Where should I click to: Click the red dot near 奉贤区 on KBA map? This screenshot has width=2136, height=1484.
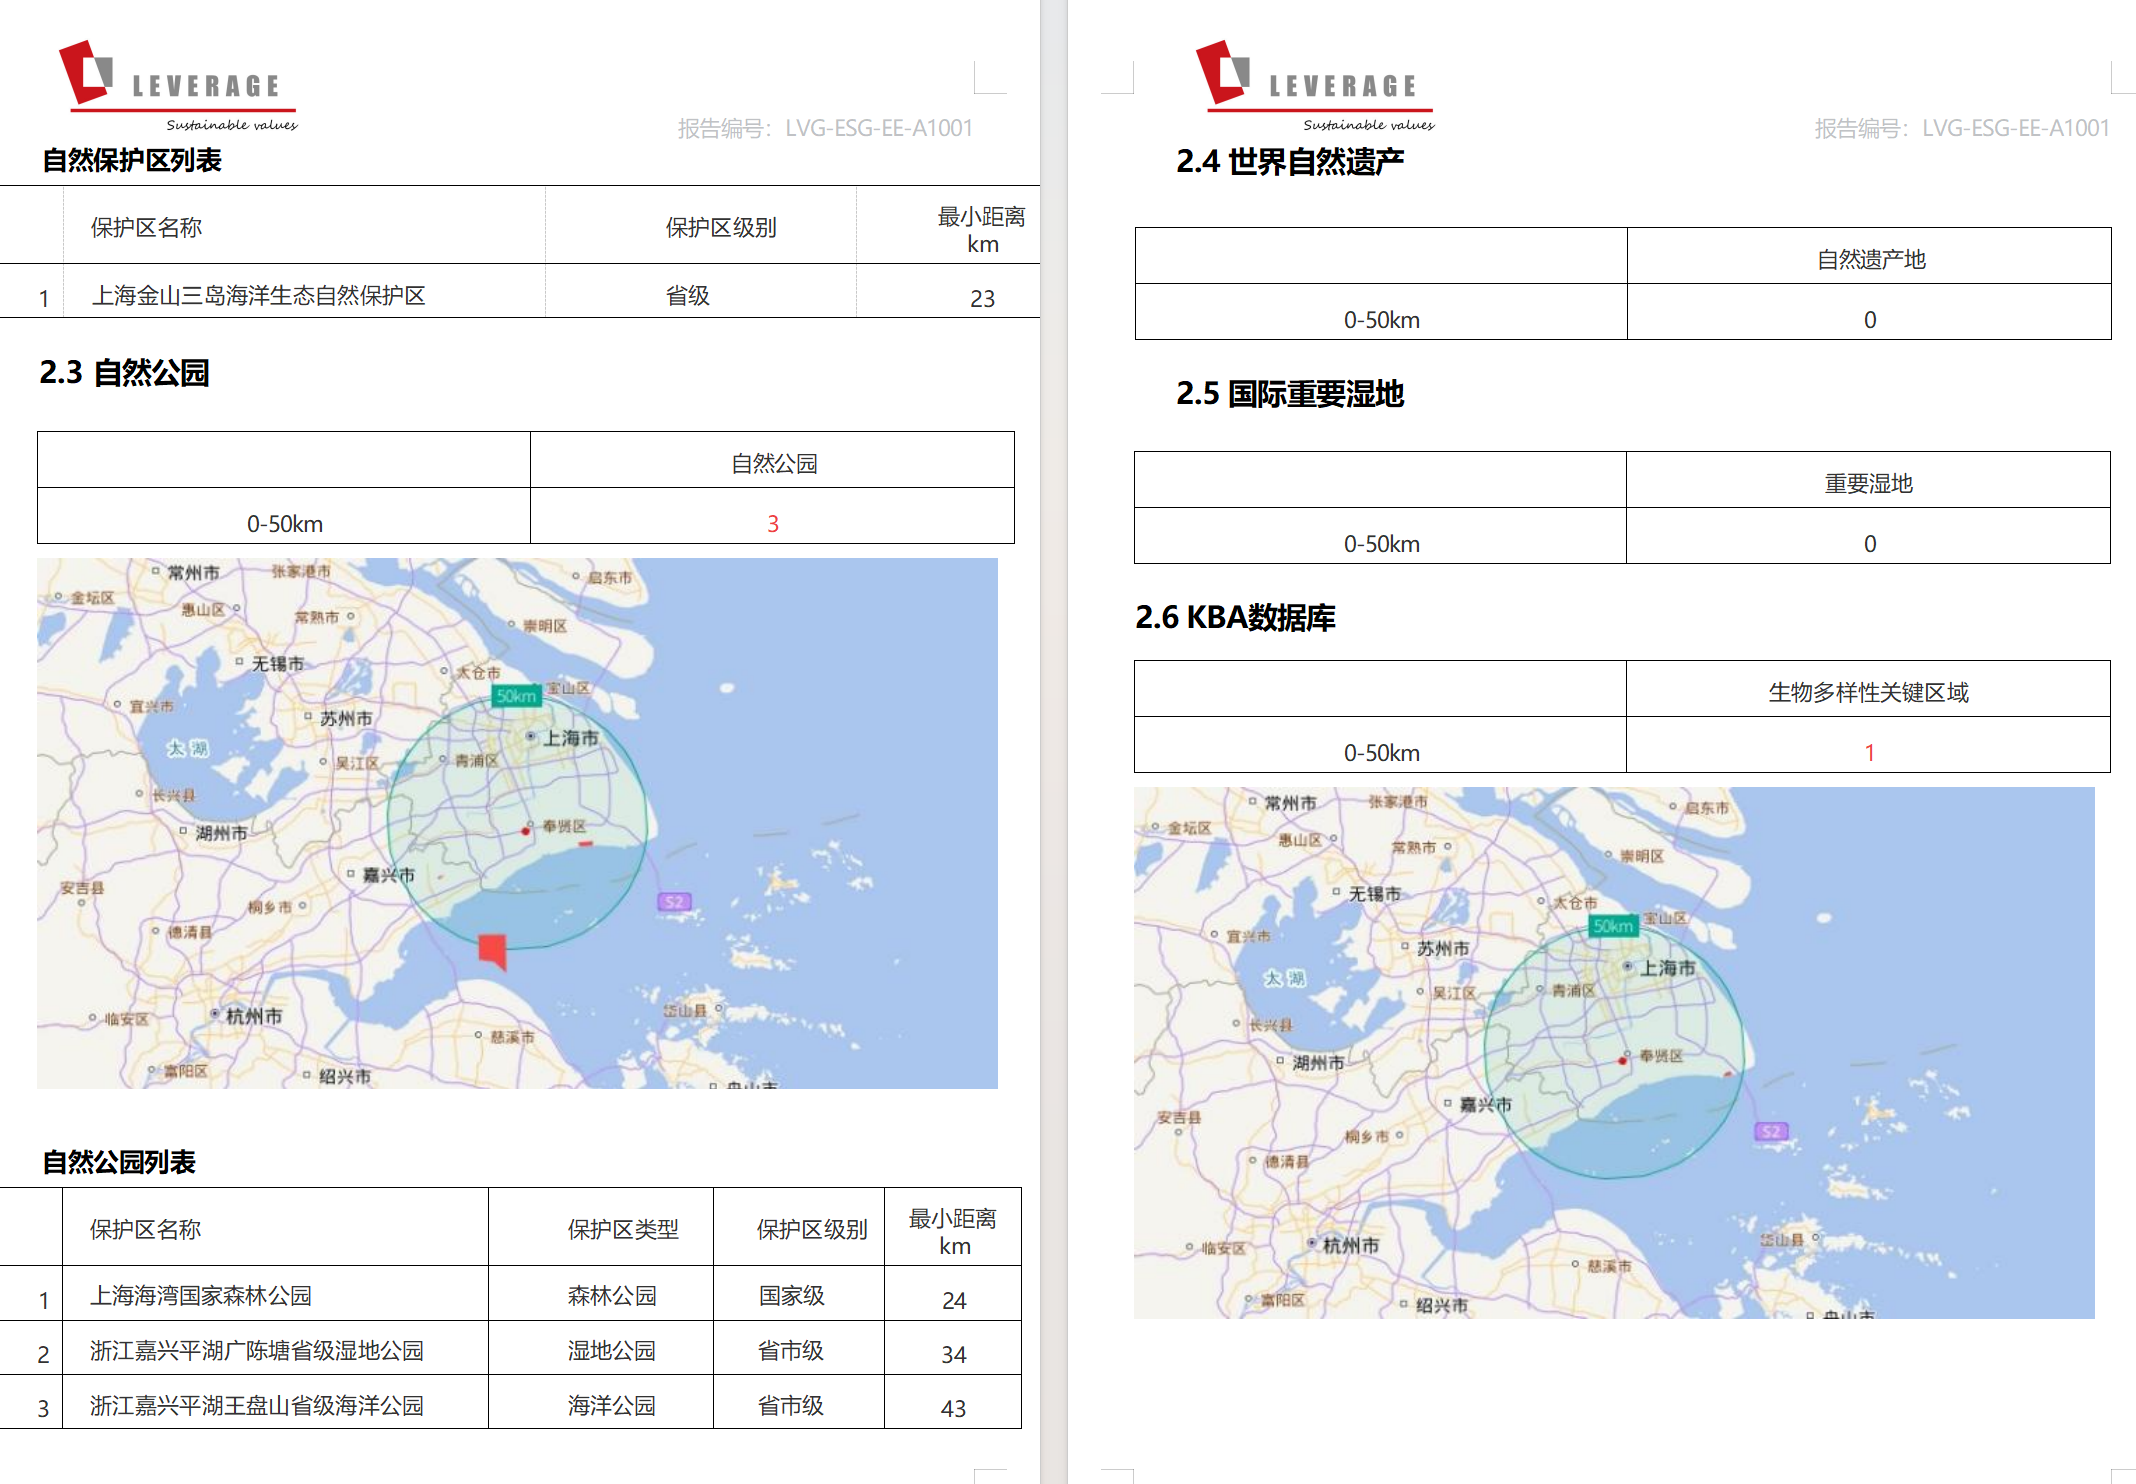[x=1622, y=1060]
